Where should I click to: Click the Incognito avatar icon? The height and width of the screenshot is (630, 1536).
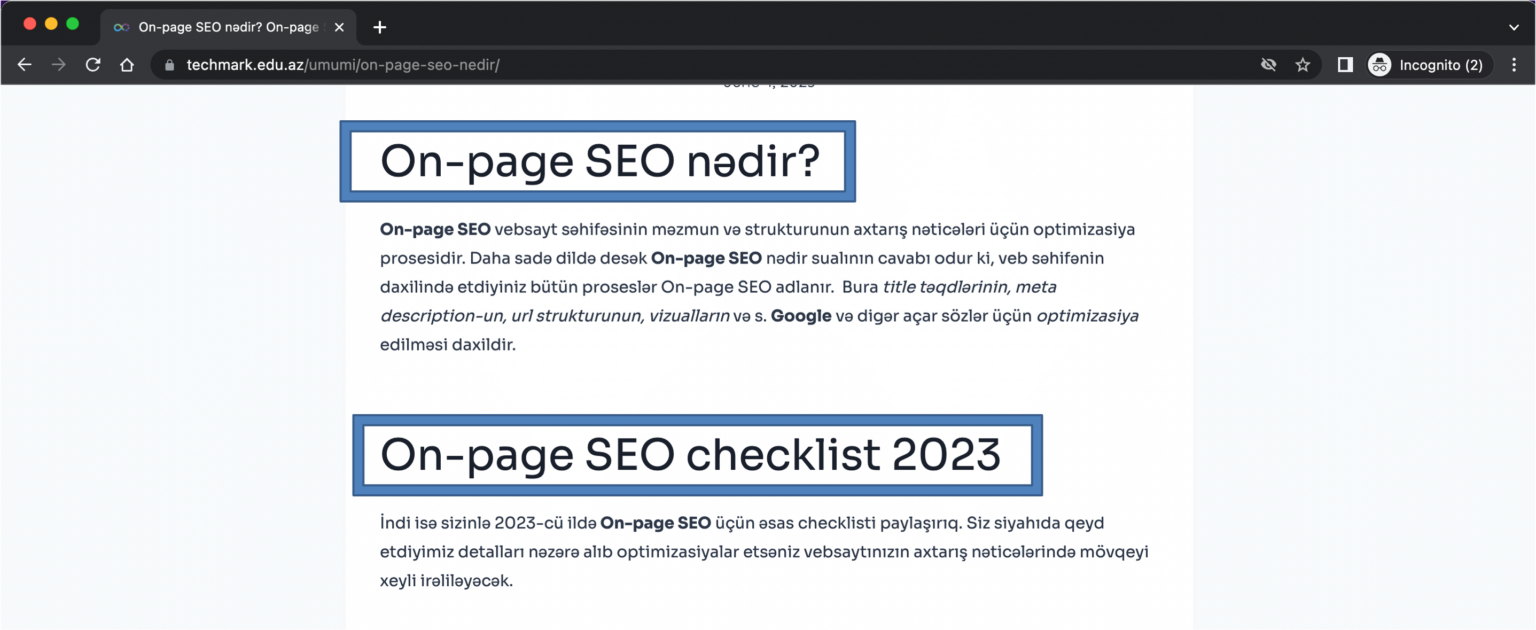point(1379,64)
